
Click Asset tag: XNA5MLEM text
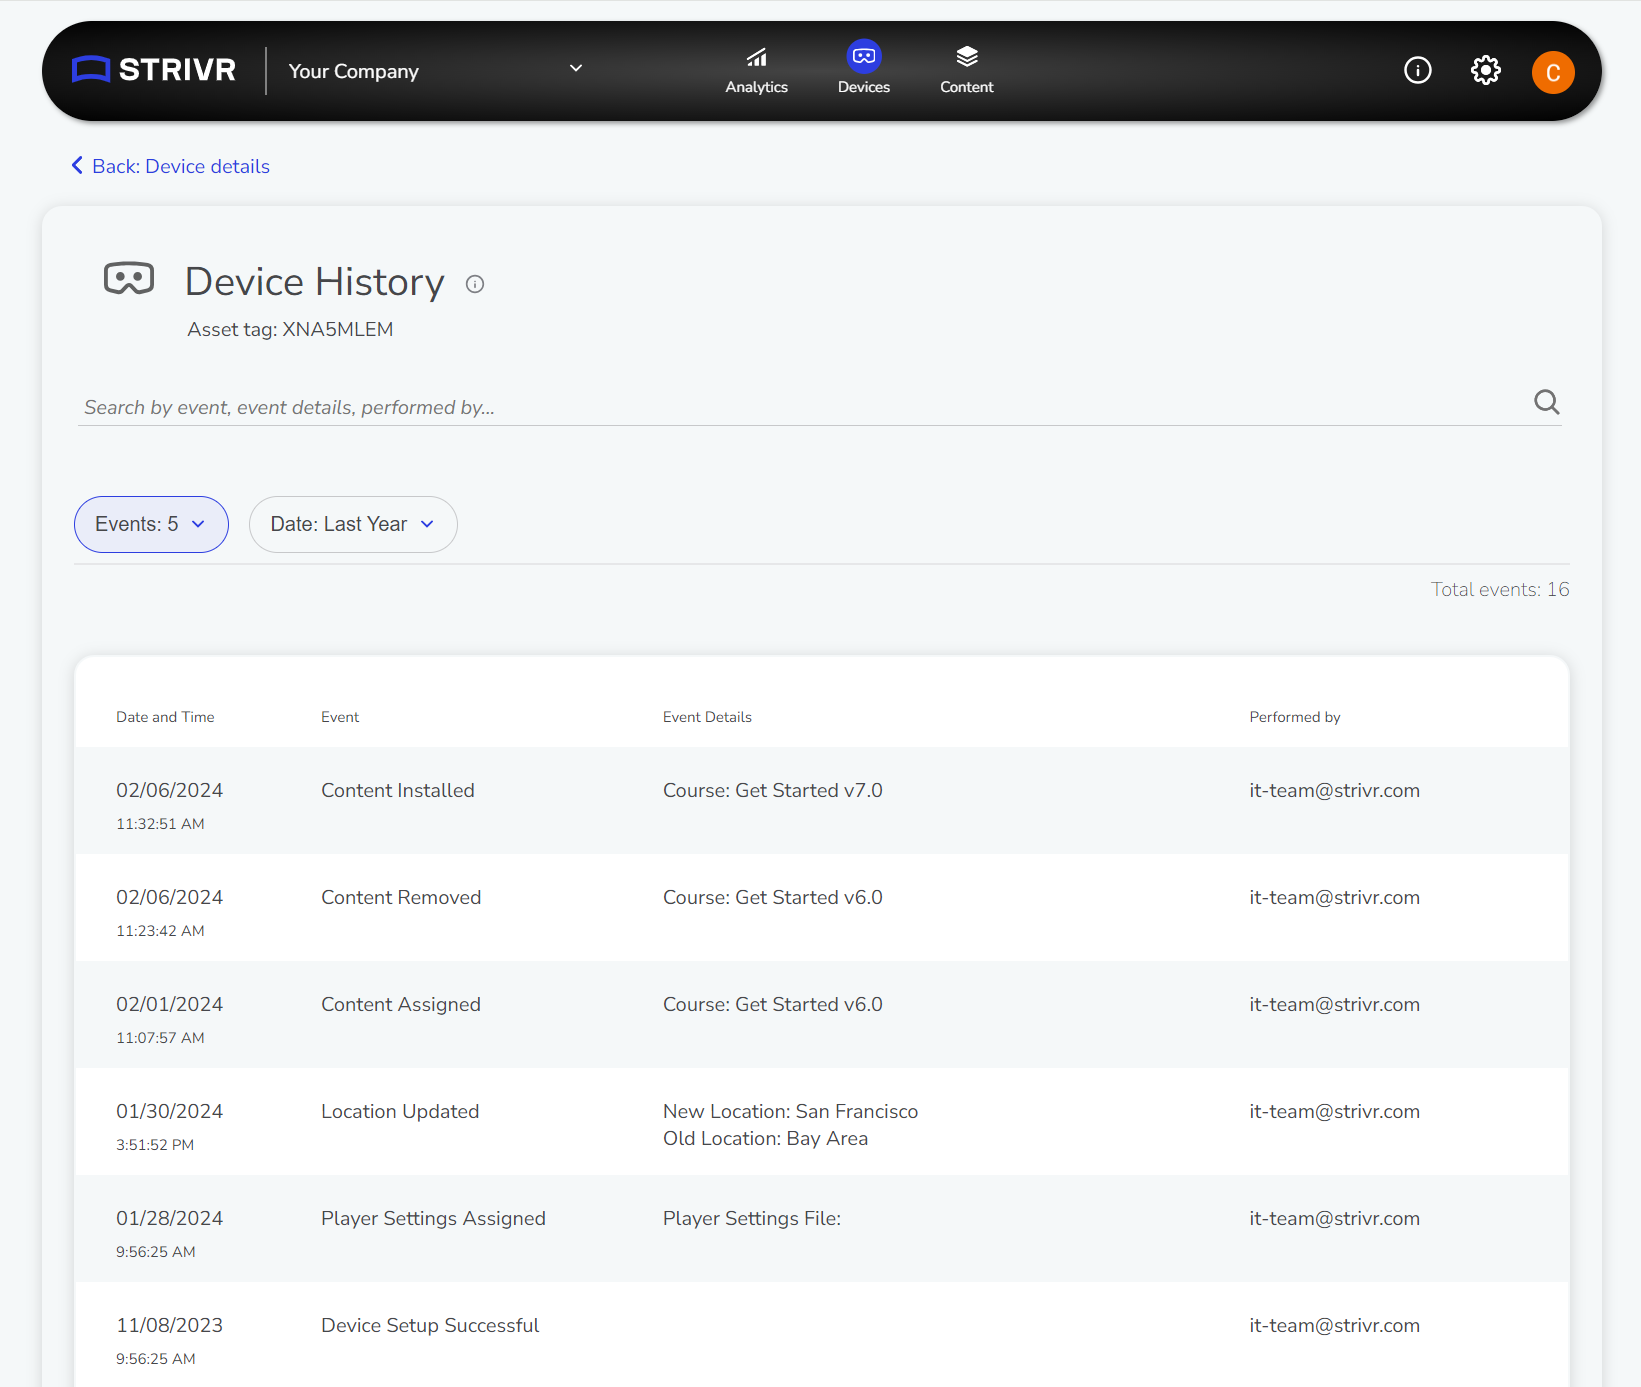coord(290,329)
